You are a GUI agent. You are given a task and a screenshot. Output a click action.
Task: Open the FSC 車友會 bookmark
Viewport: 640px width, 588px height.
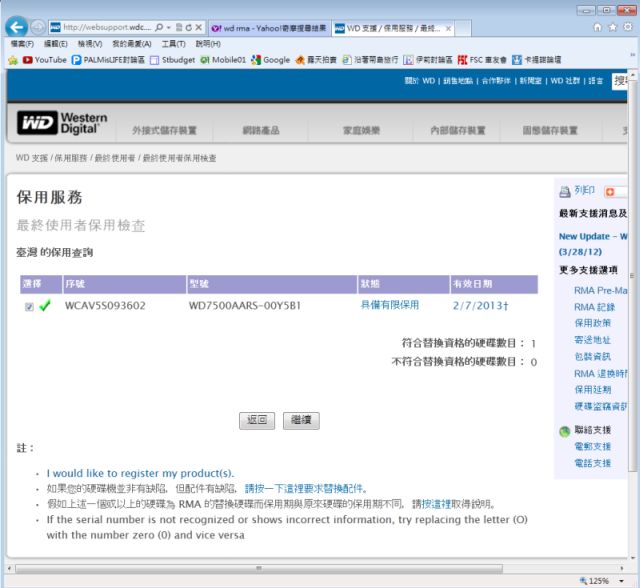tap(482, 60)
